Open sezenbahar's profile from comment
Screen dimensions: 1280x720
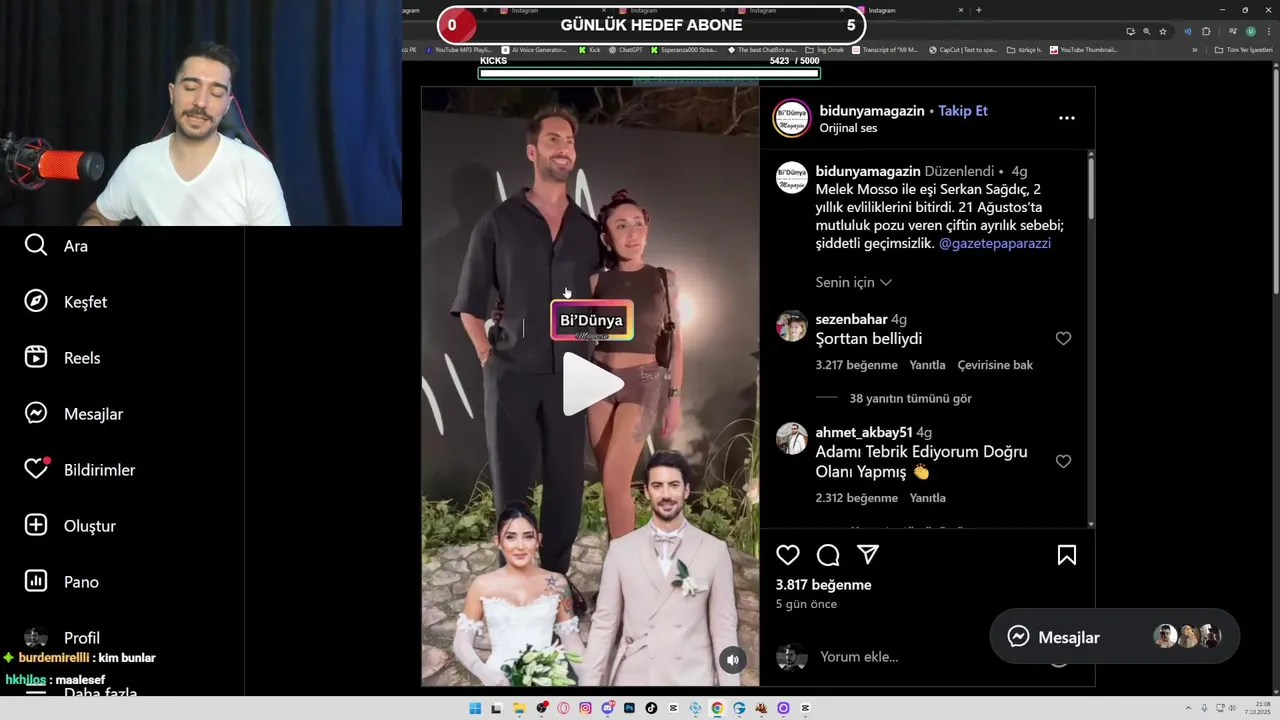(851, 319)
